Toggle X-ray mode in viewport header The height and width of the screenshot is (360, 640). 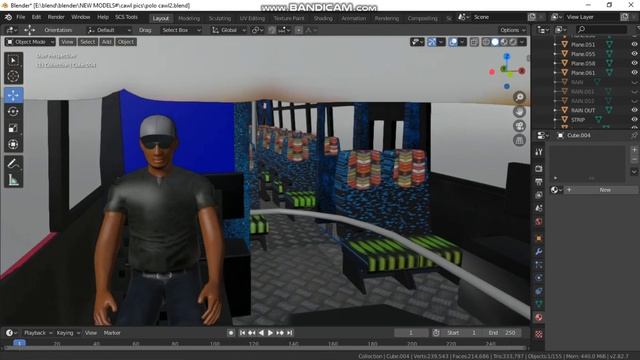coord(474,42)
